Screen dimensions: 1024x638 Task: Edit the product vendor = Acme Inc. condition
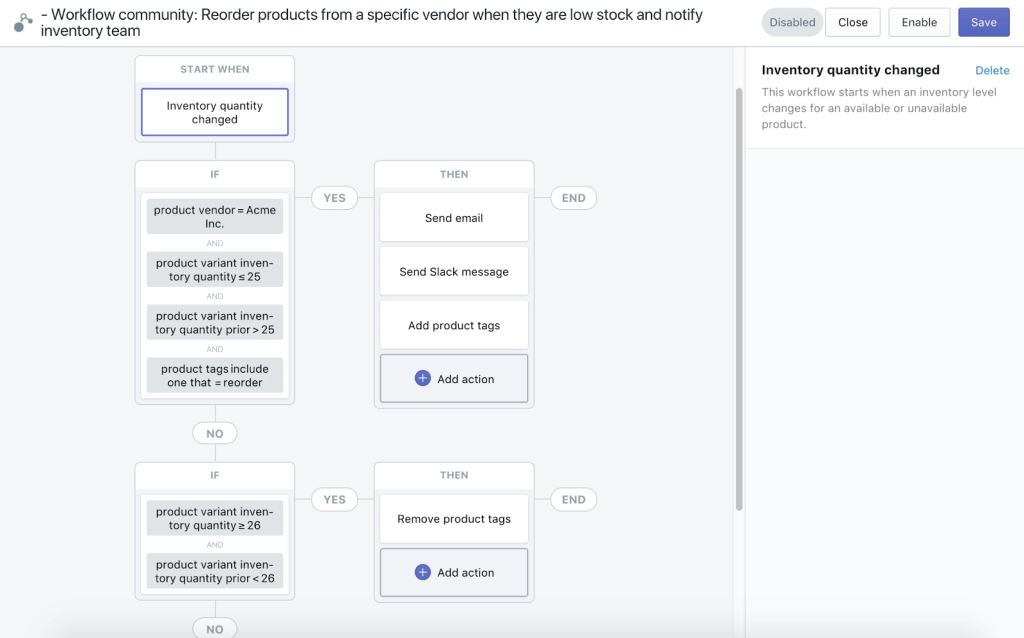point(215,217)
